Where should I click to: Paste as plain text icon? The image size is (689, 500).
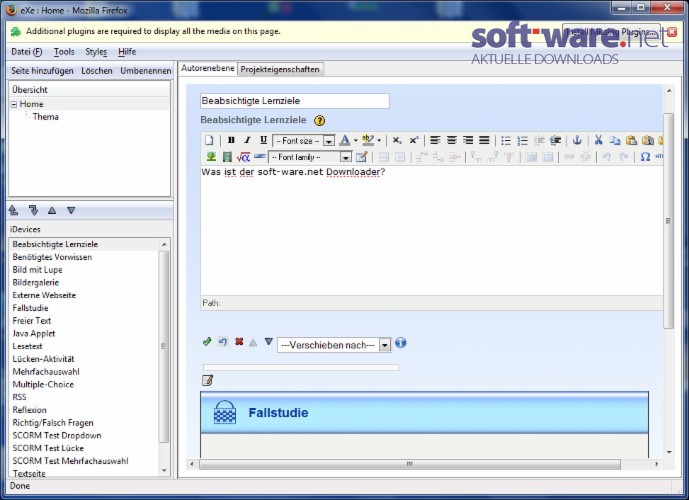tap(648, 141)
